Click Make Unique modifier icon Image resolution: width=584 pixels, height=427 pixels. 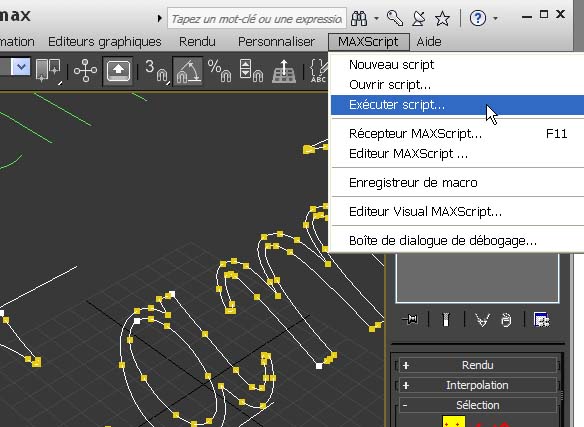(x=482, y=319)
